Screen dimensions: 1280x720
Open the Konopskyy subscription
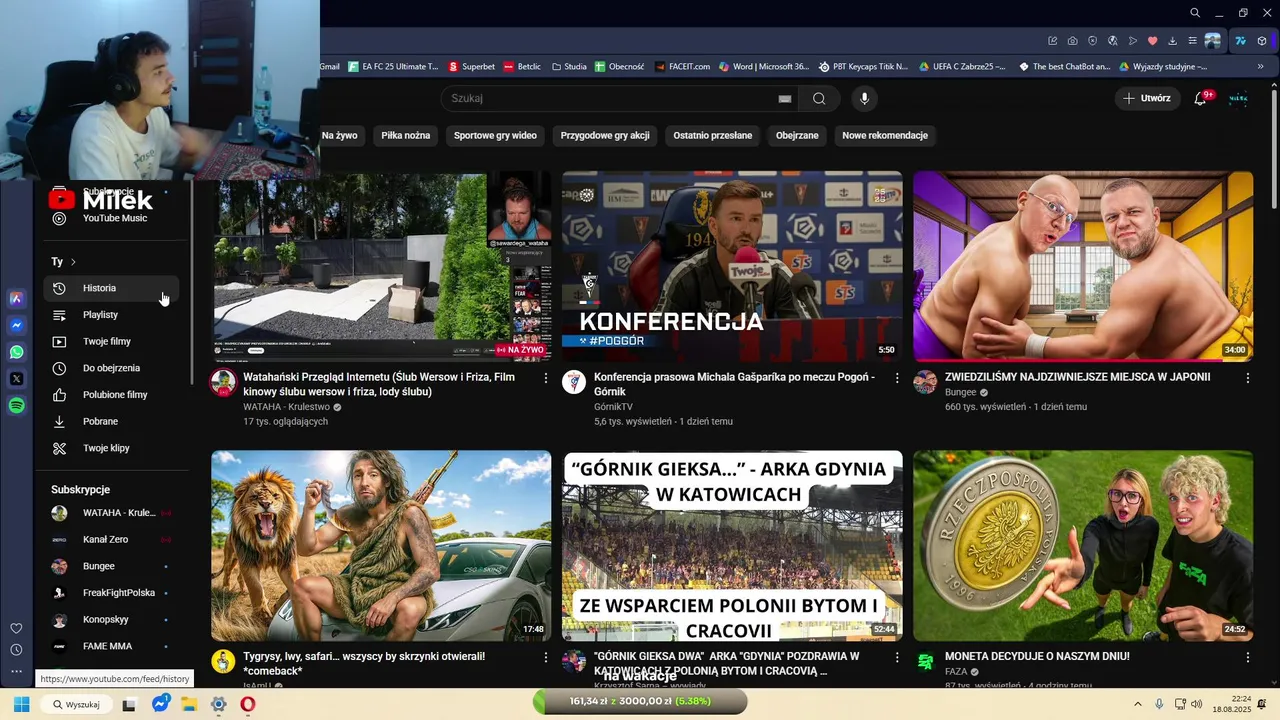click(x=111, y=620)
